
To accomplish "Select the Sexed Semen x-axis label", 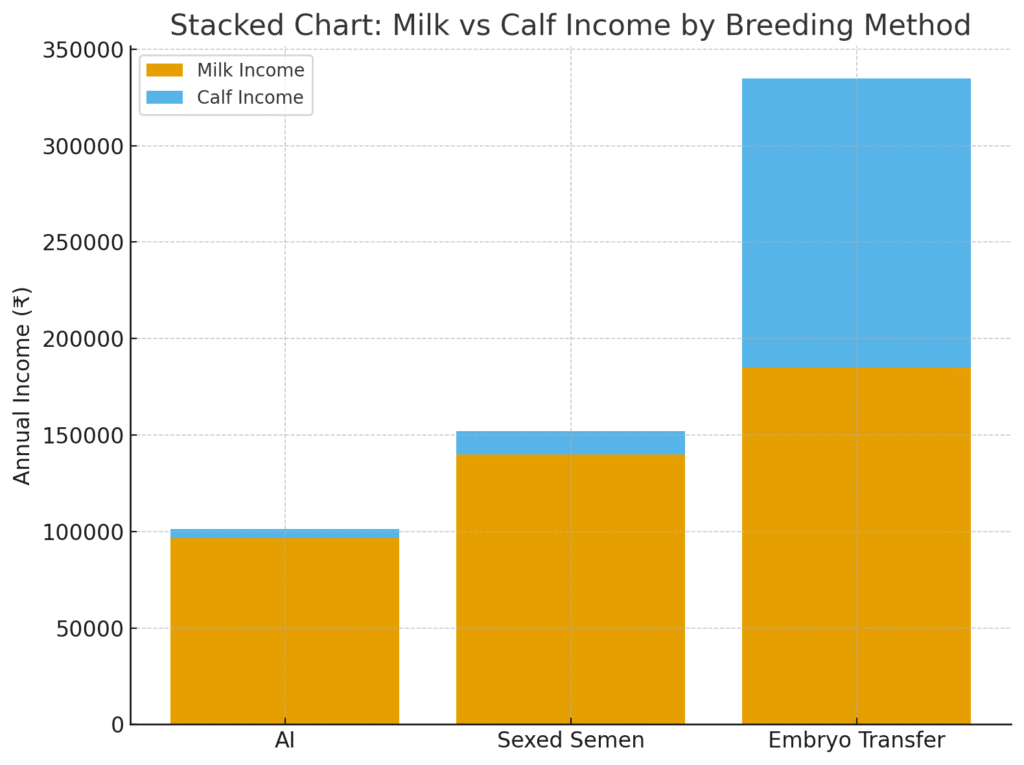I will (x=570, y=741).
